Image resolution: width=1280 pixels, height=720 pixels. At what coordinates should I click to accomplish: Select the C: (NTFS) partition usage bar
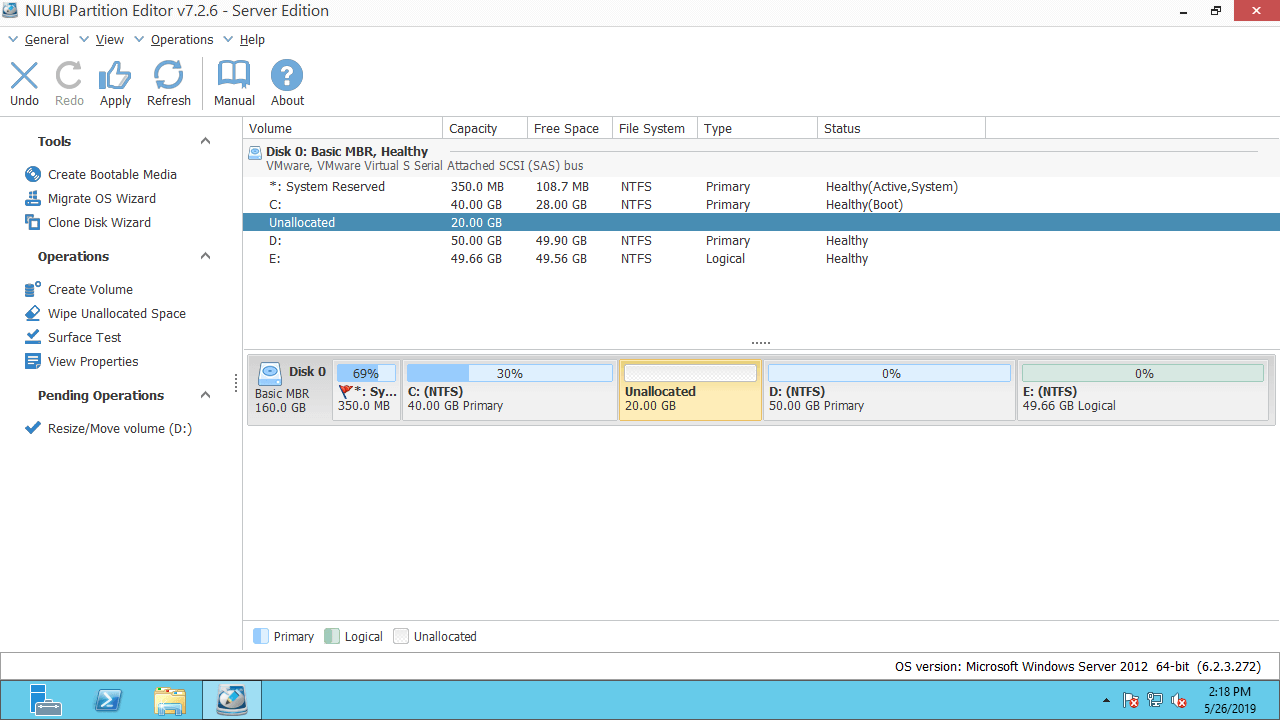[509, 373]
